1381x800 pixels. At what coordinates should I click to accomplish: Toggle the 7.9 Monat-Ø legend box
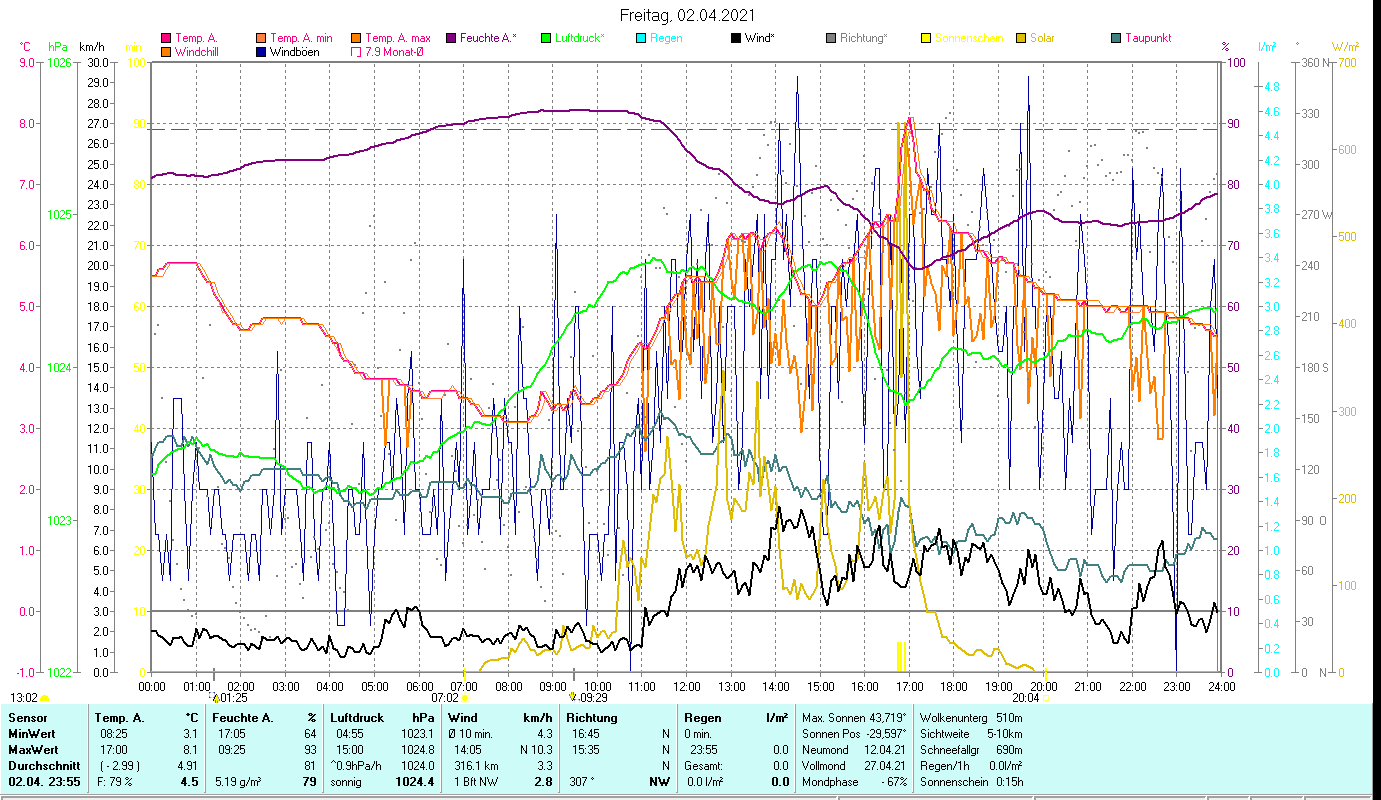coord(354,52)
